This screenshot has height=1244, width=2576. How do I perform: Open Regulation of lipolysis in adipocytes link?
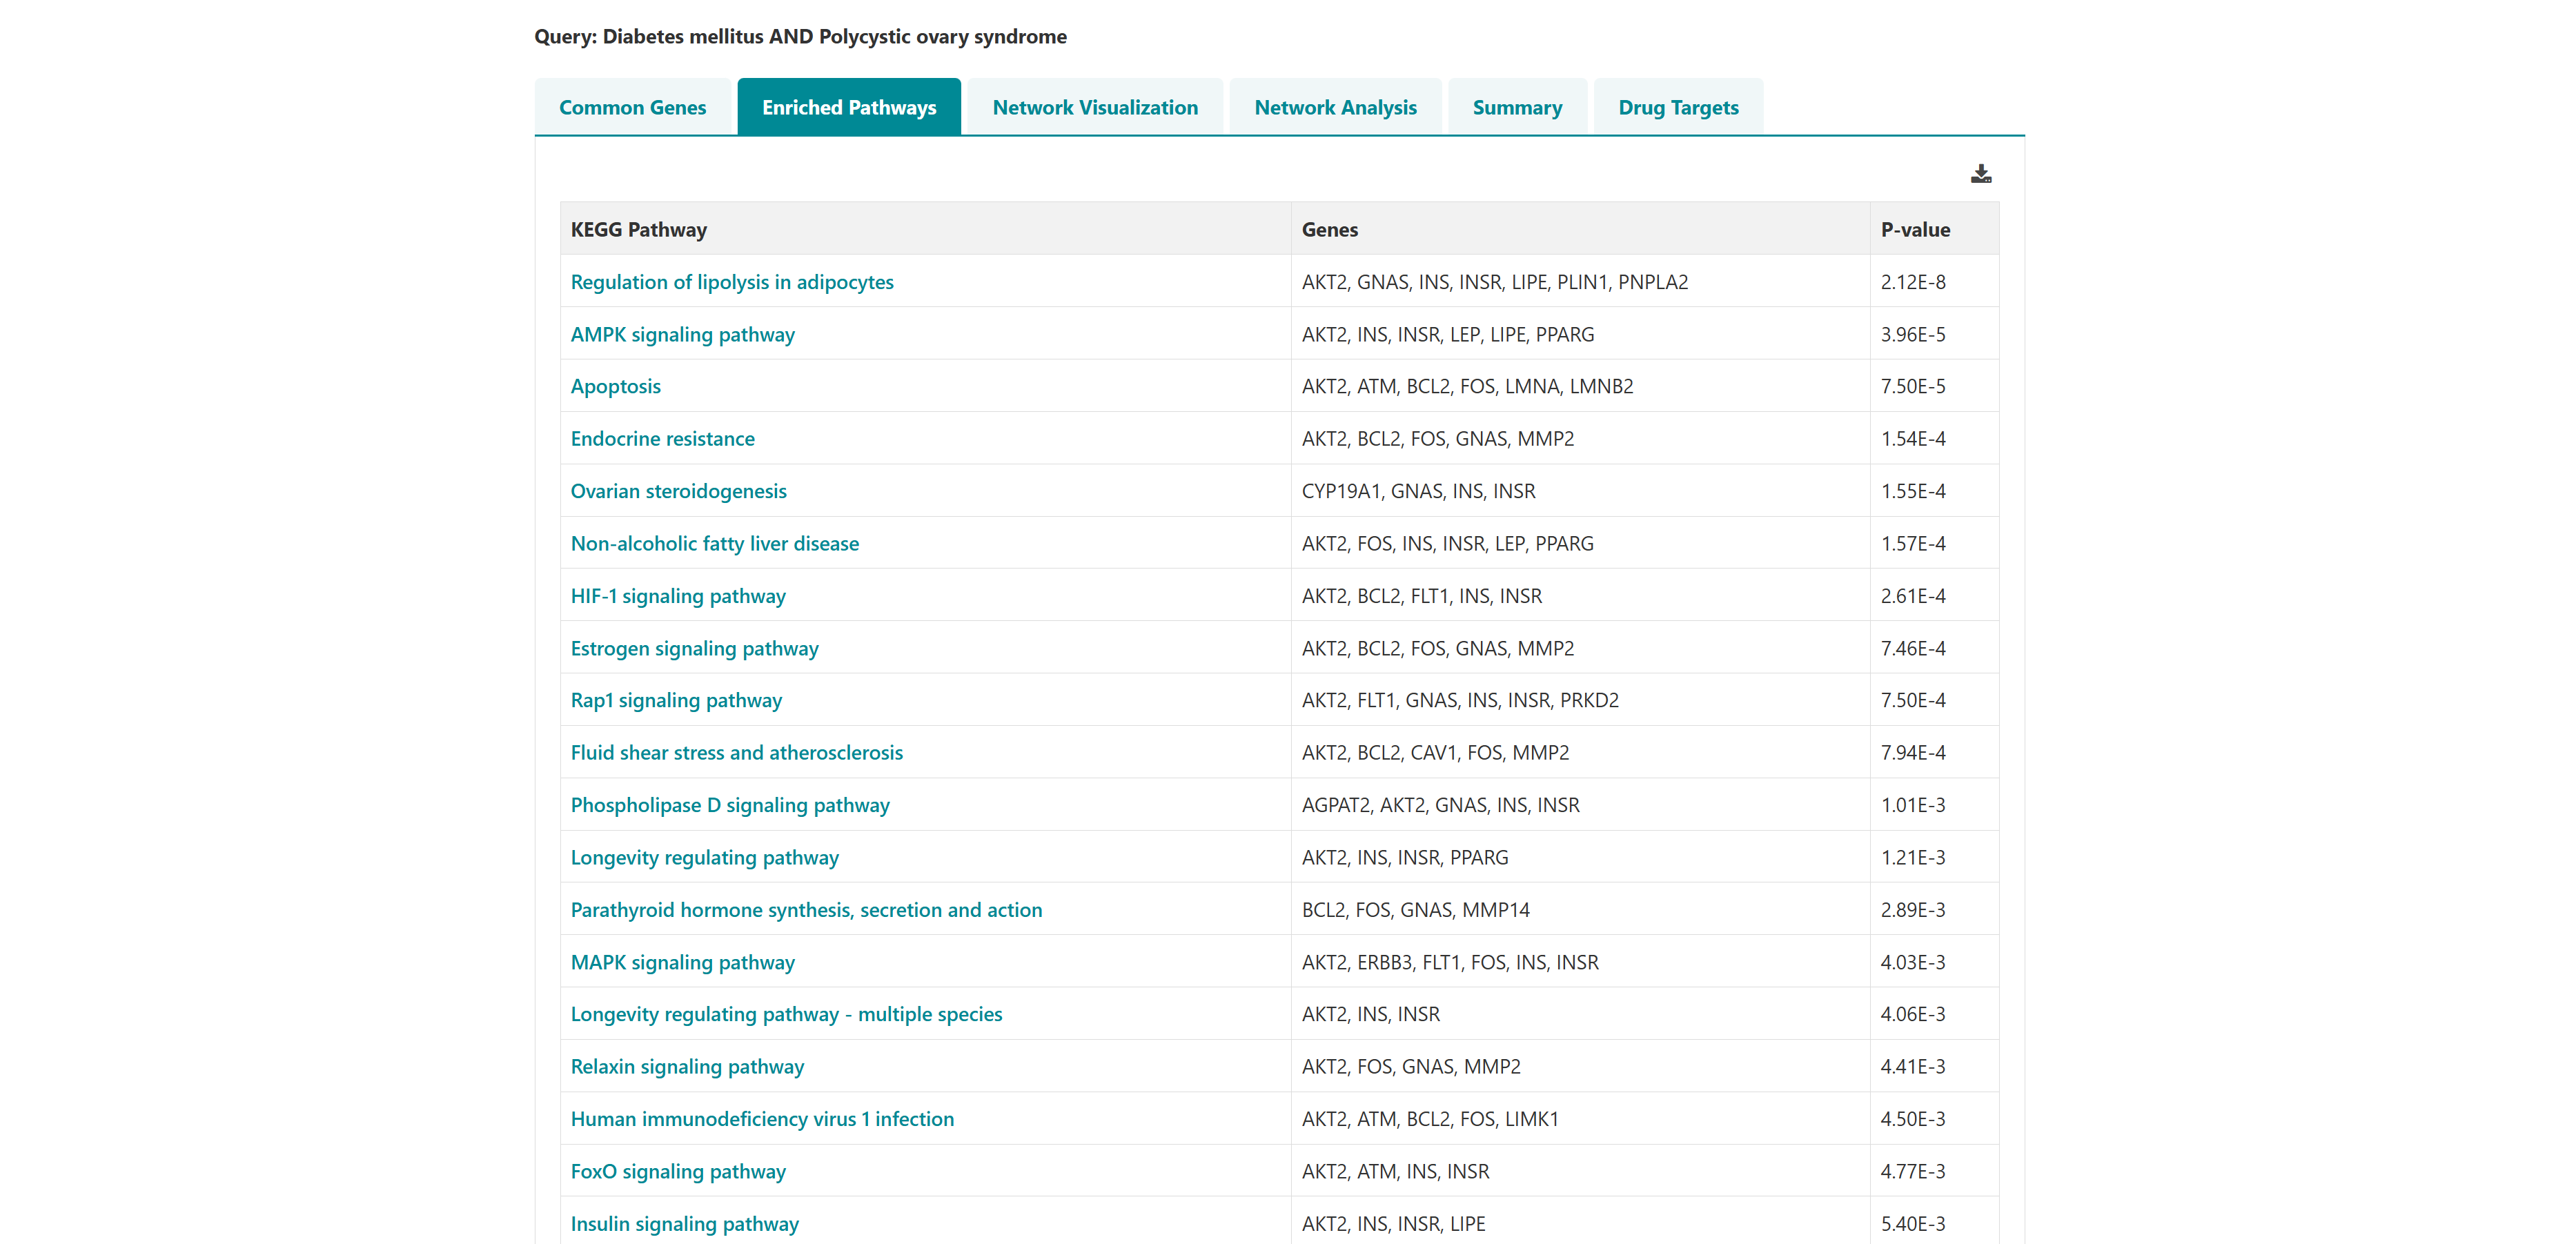click(x=731, y=282)
